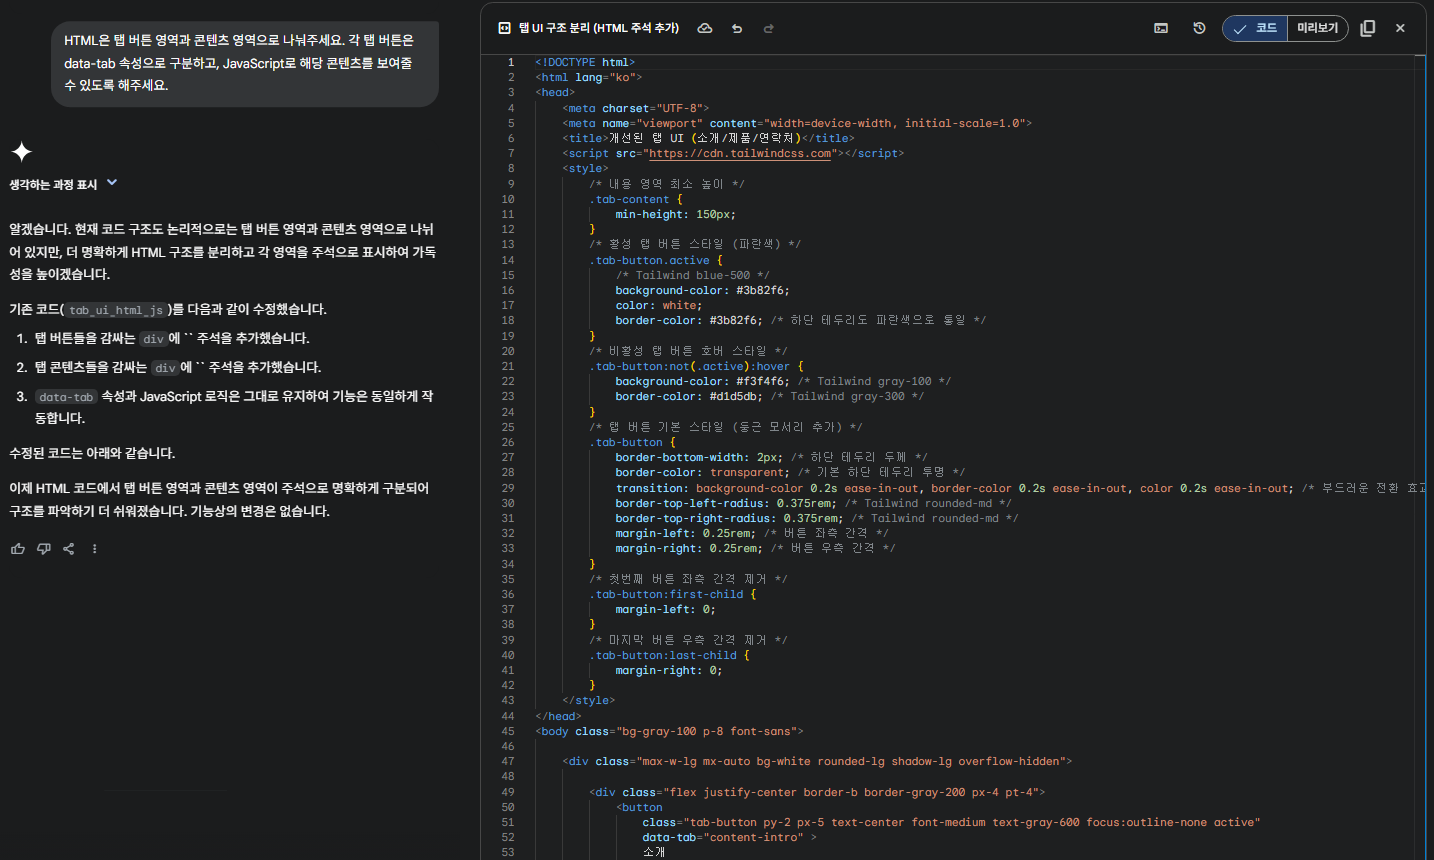Click the 수정된 코드는 아래와 같습니다 sentence

(x=92, y=453)
